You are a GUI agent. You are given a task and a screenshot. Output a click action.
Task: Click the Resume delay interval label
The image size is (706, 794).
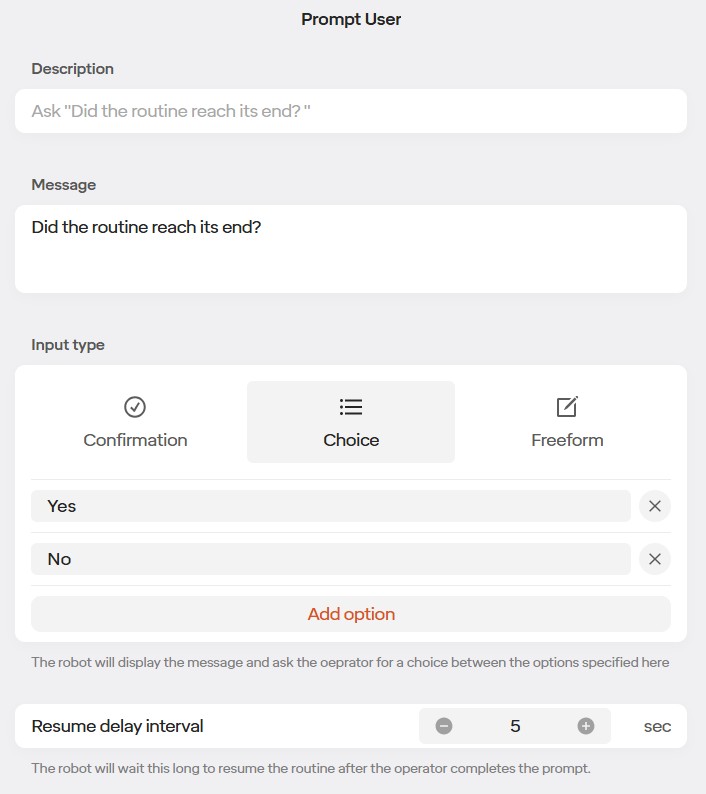click(117, 726)
